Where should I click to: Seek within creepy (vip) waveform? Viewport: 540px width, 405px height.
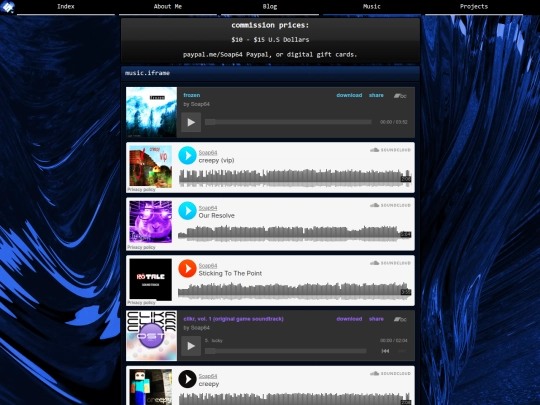(295, 178)
